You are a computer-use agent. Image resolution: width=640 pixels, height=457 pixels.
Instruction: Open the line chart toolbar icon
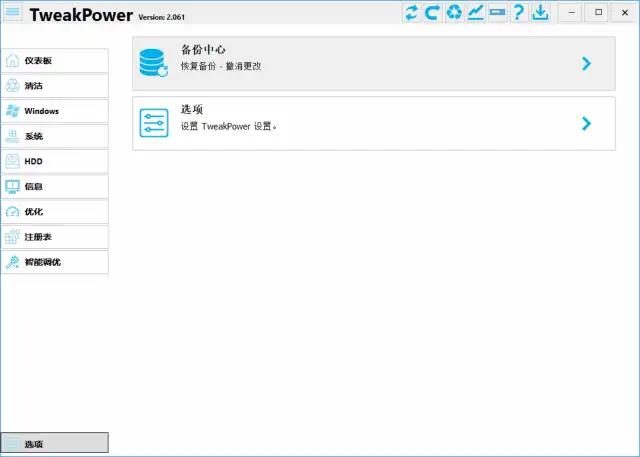[476, 12]
